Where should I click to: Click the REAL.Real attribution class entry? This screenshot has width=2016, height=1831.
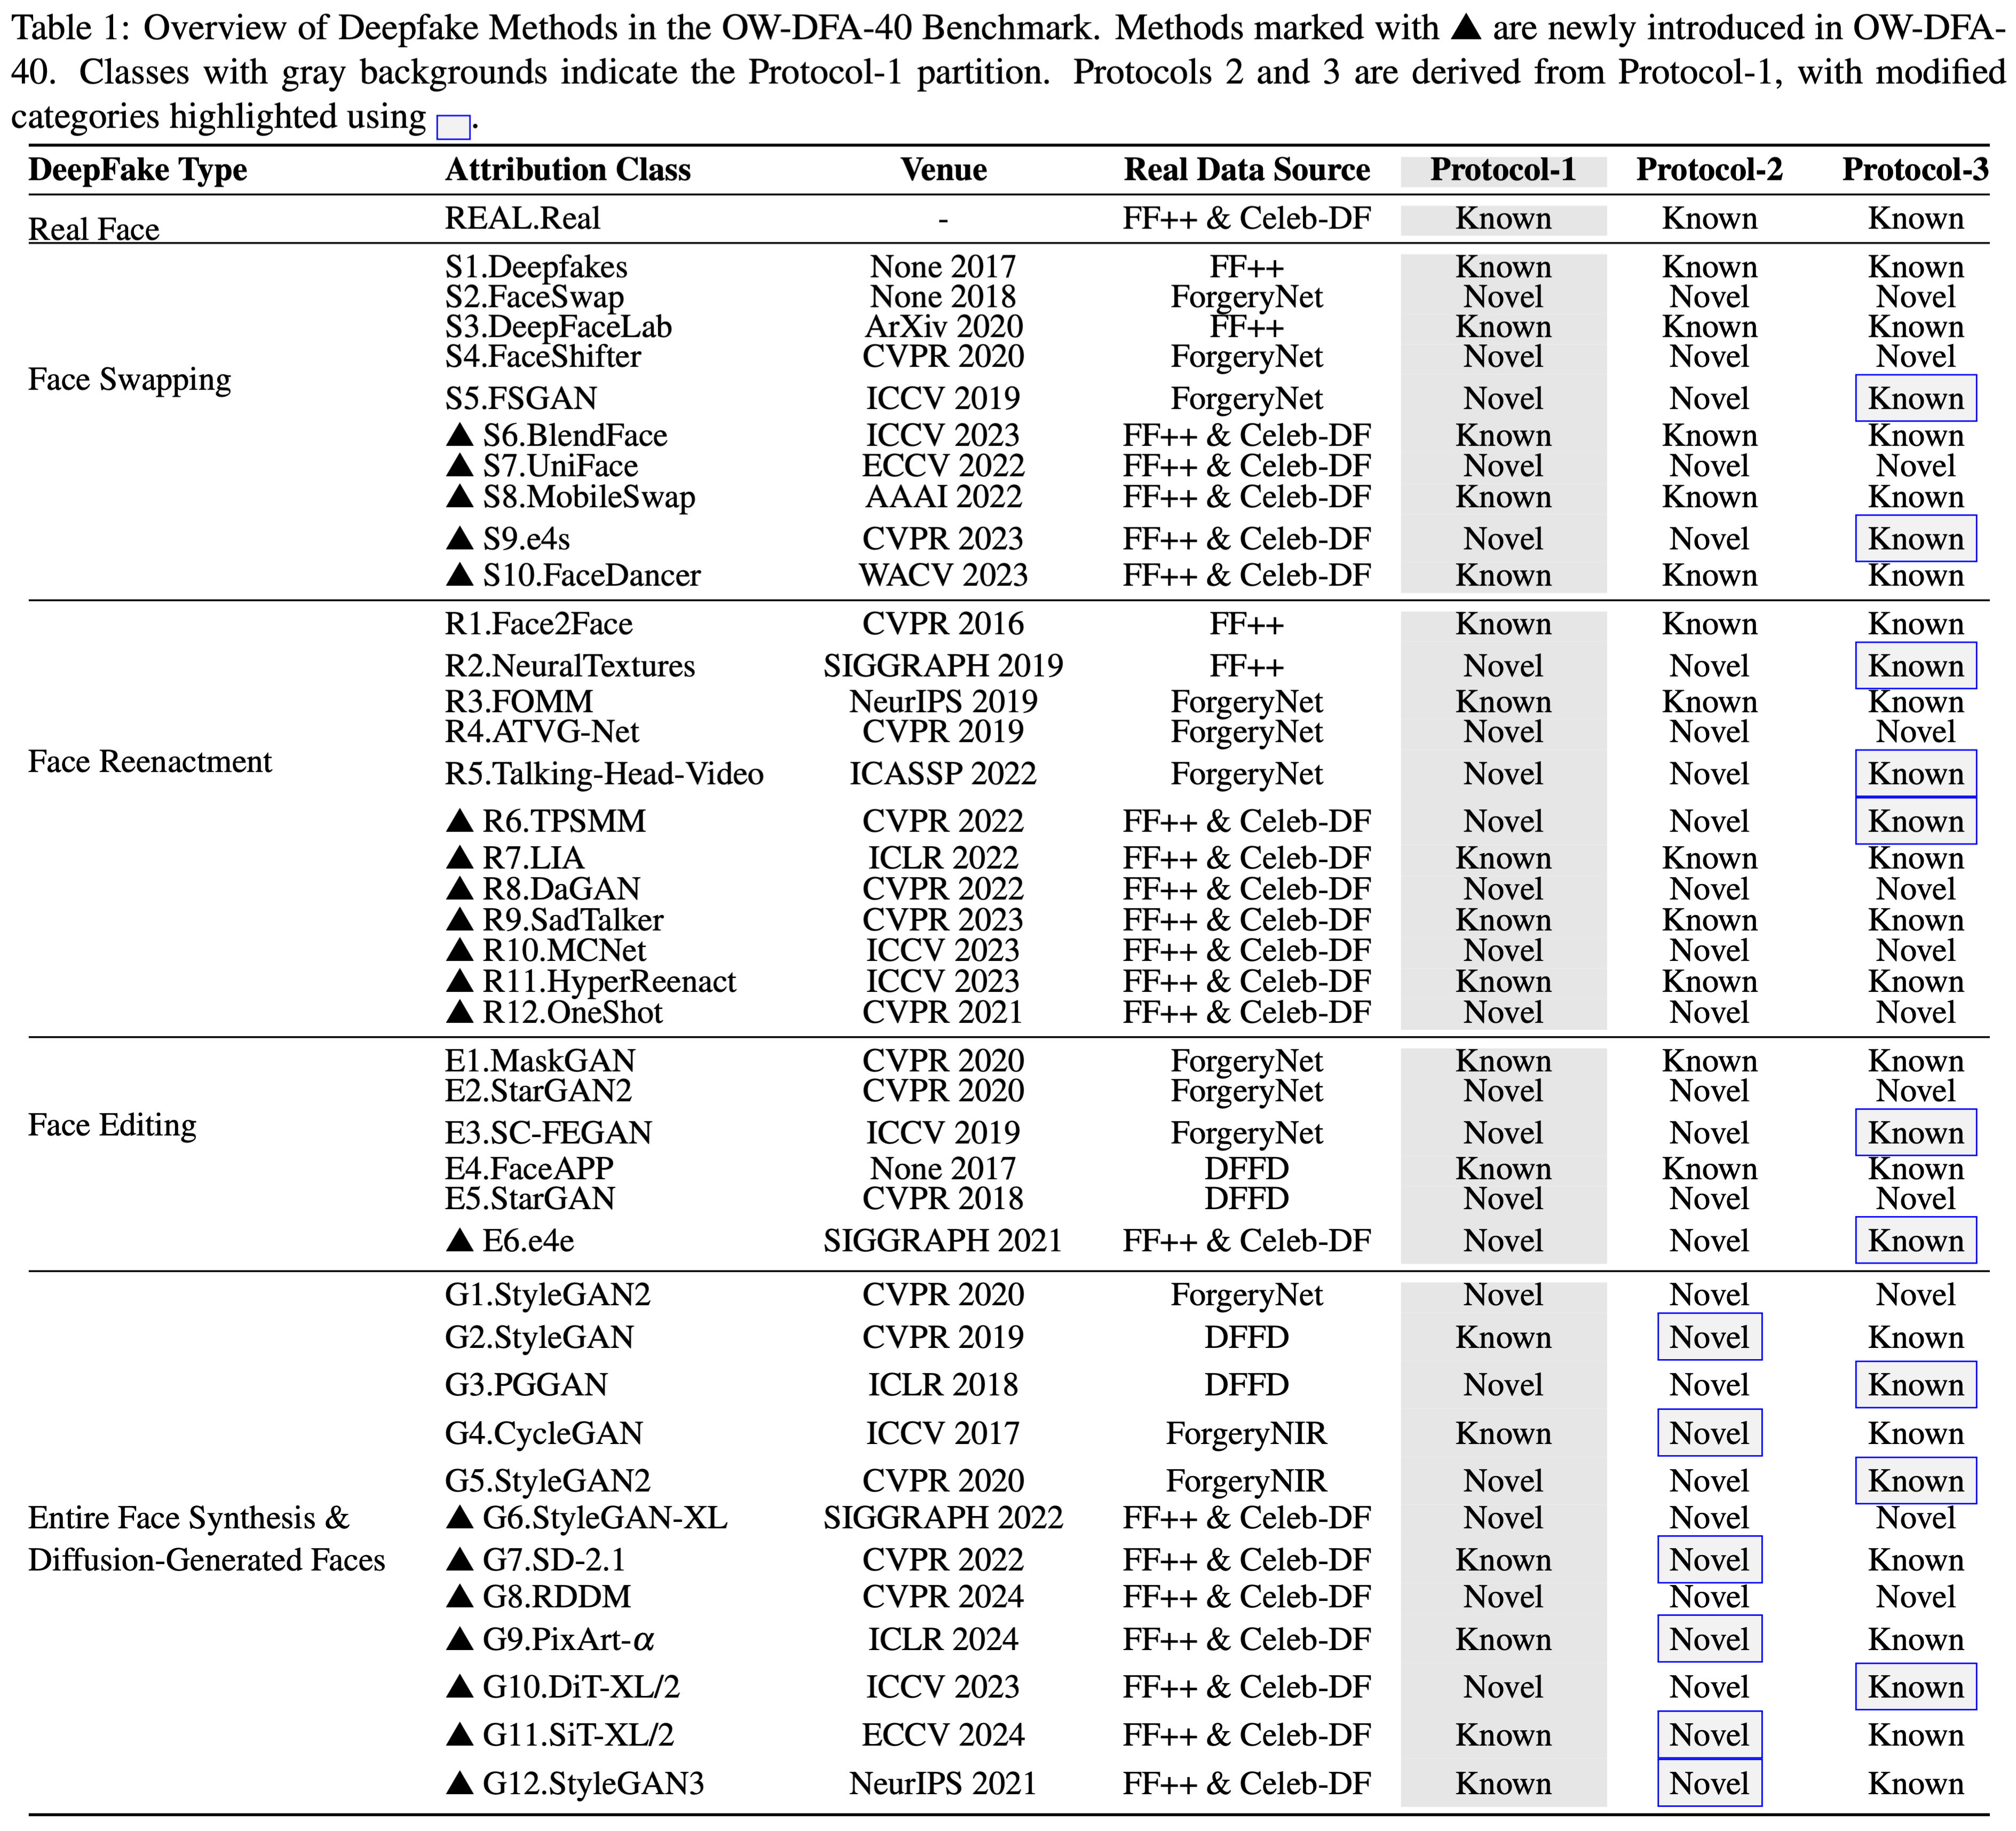522,218
